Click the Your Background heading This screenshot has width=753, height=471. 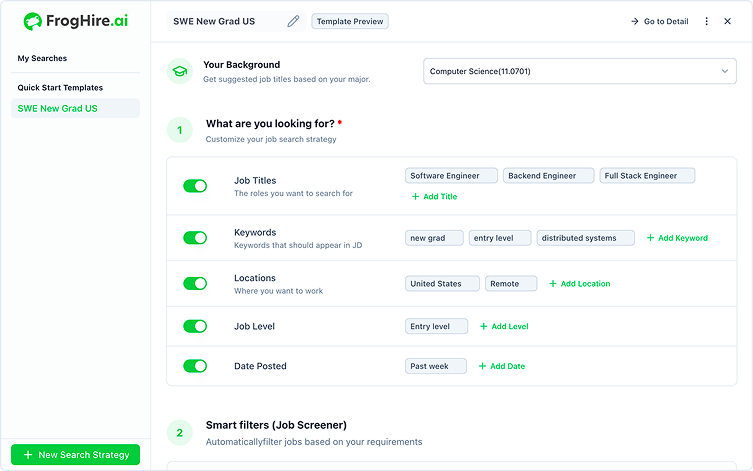tap(242, 65)
